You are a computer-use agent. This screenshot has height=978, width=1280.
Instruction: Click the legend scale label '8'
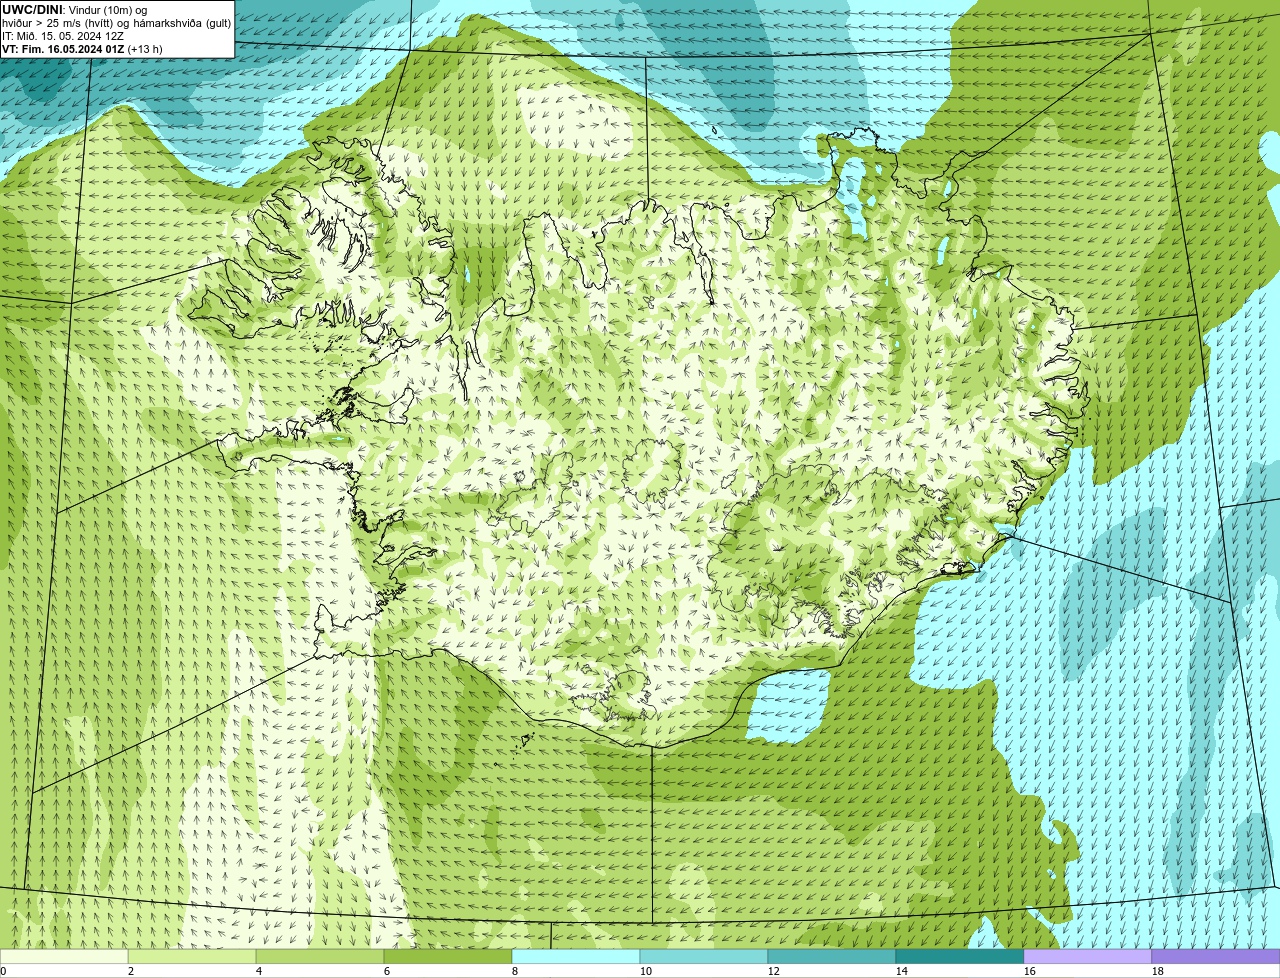coord(515,971)
